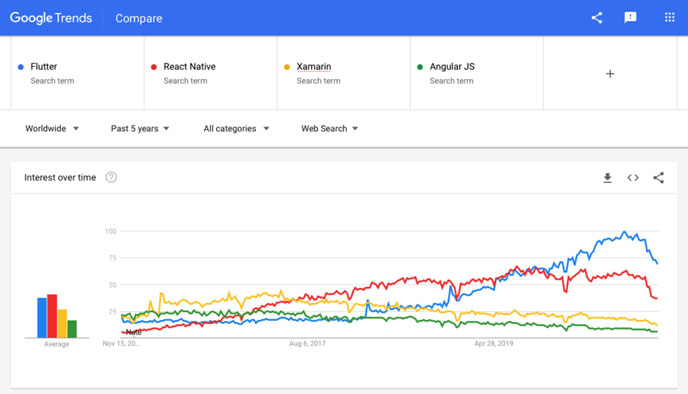Open the Google apps grid icon
Viewport: 688px width, 394px height.
670,18
